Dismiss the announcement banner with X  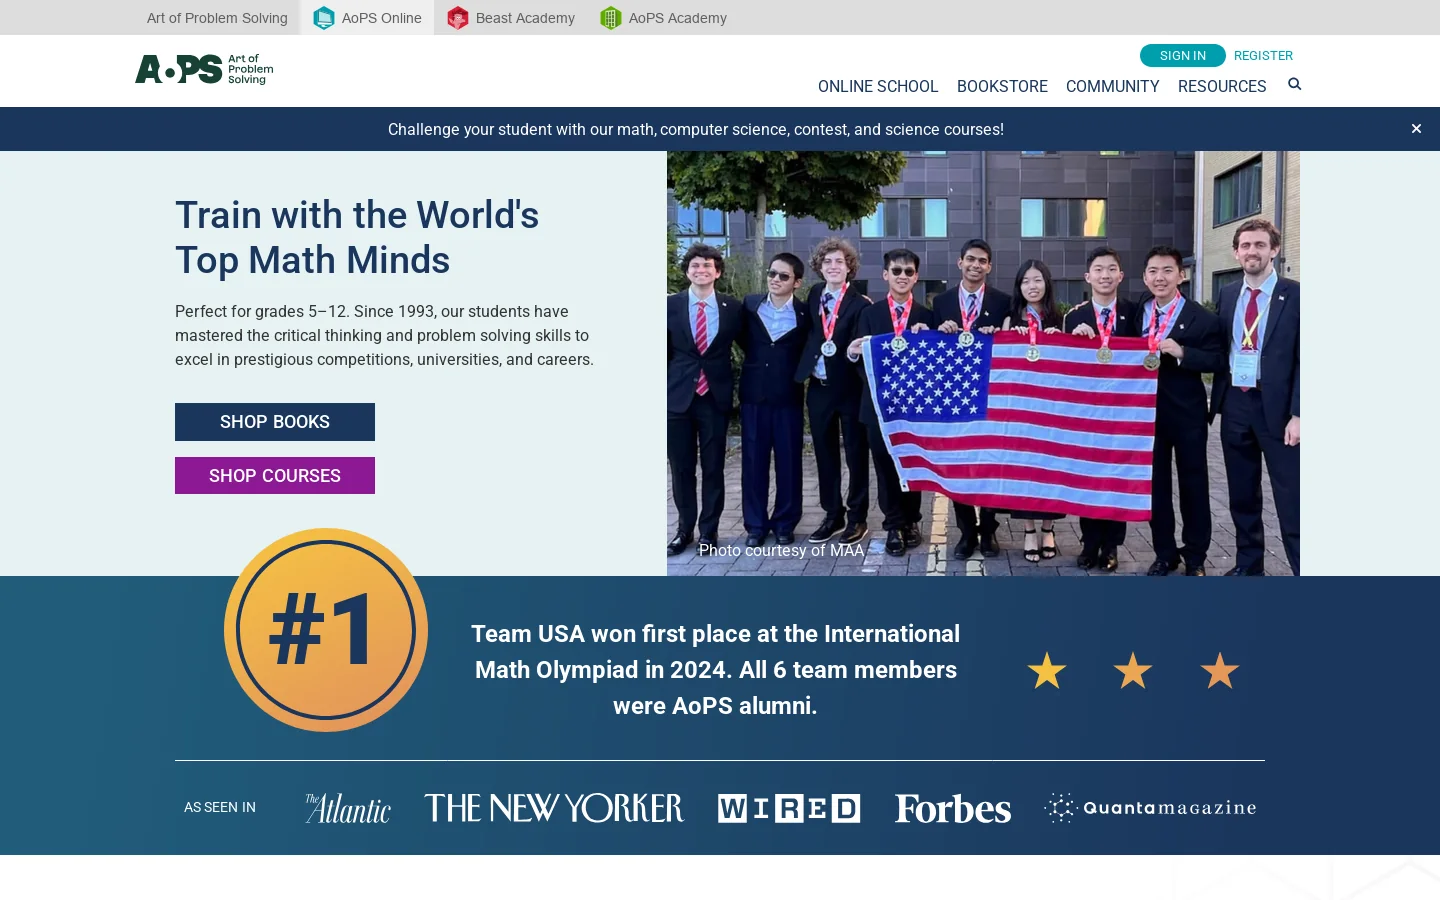click(1416, 129)
